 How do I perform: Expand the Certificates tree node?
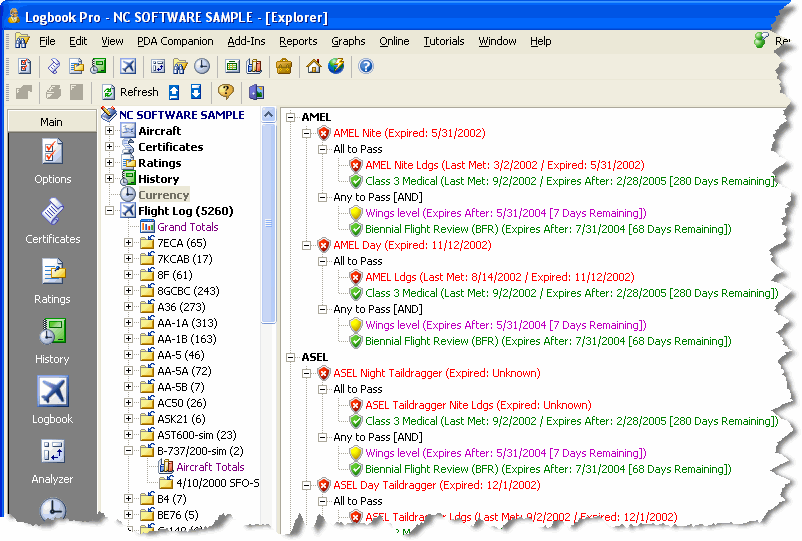pos(109,147)
